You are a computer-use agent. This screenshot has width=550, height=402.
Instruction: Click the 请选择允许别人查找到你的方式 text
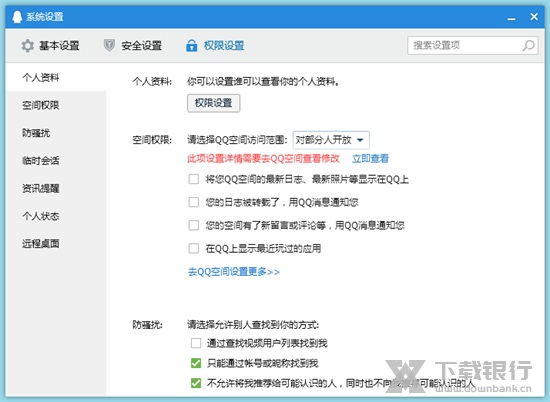(x=253, y=325)
